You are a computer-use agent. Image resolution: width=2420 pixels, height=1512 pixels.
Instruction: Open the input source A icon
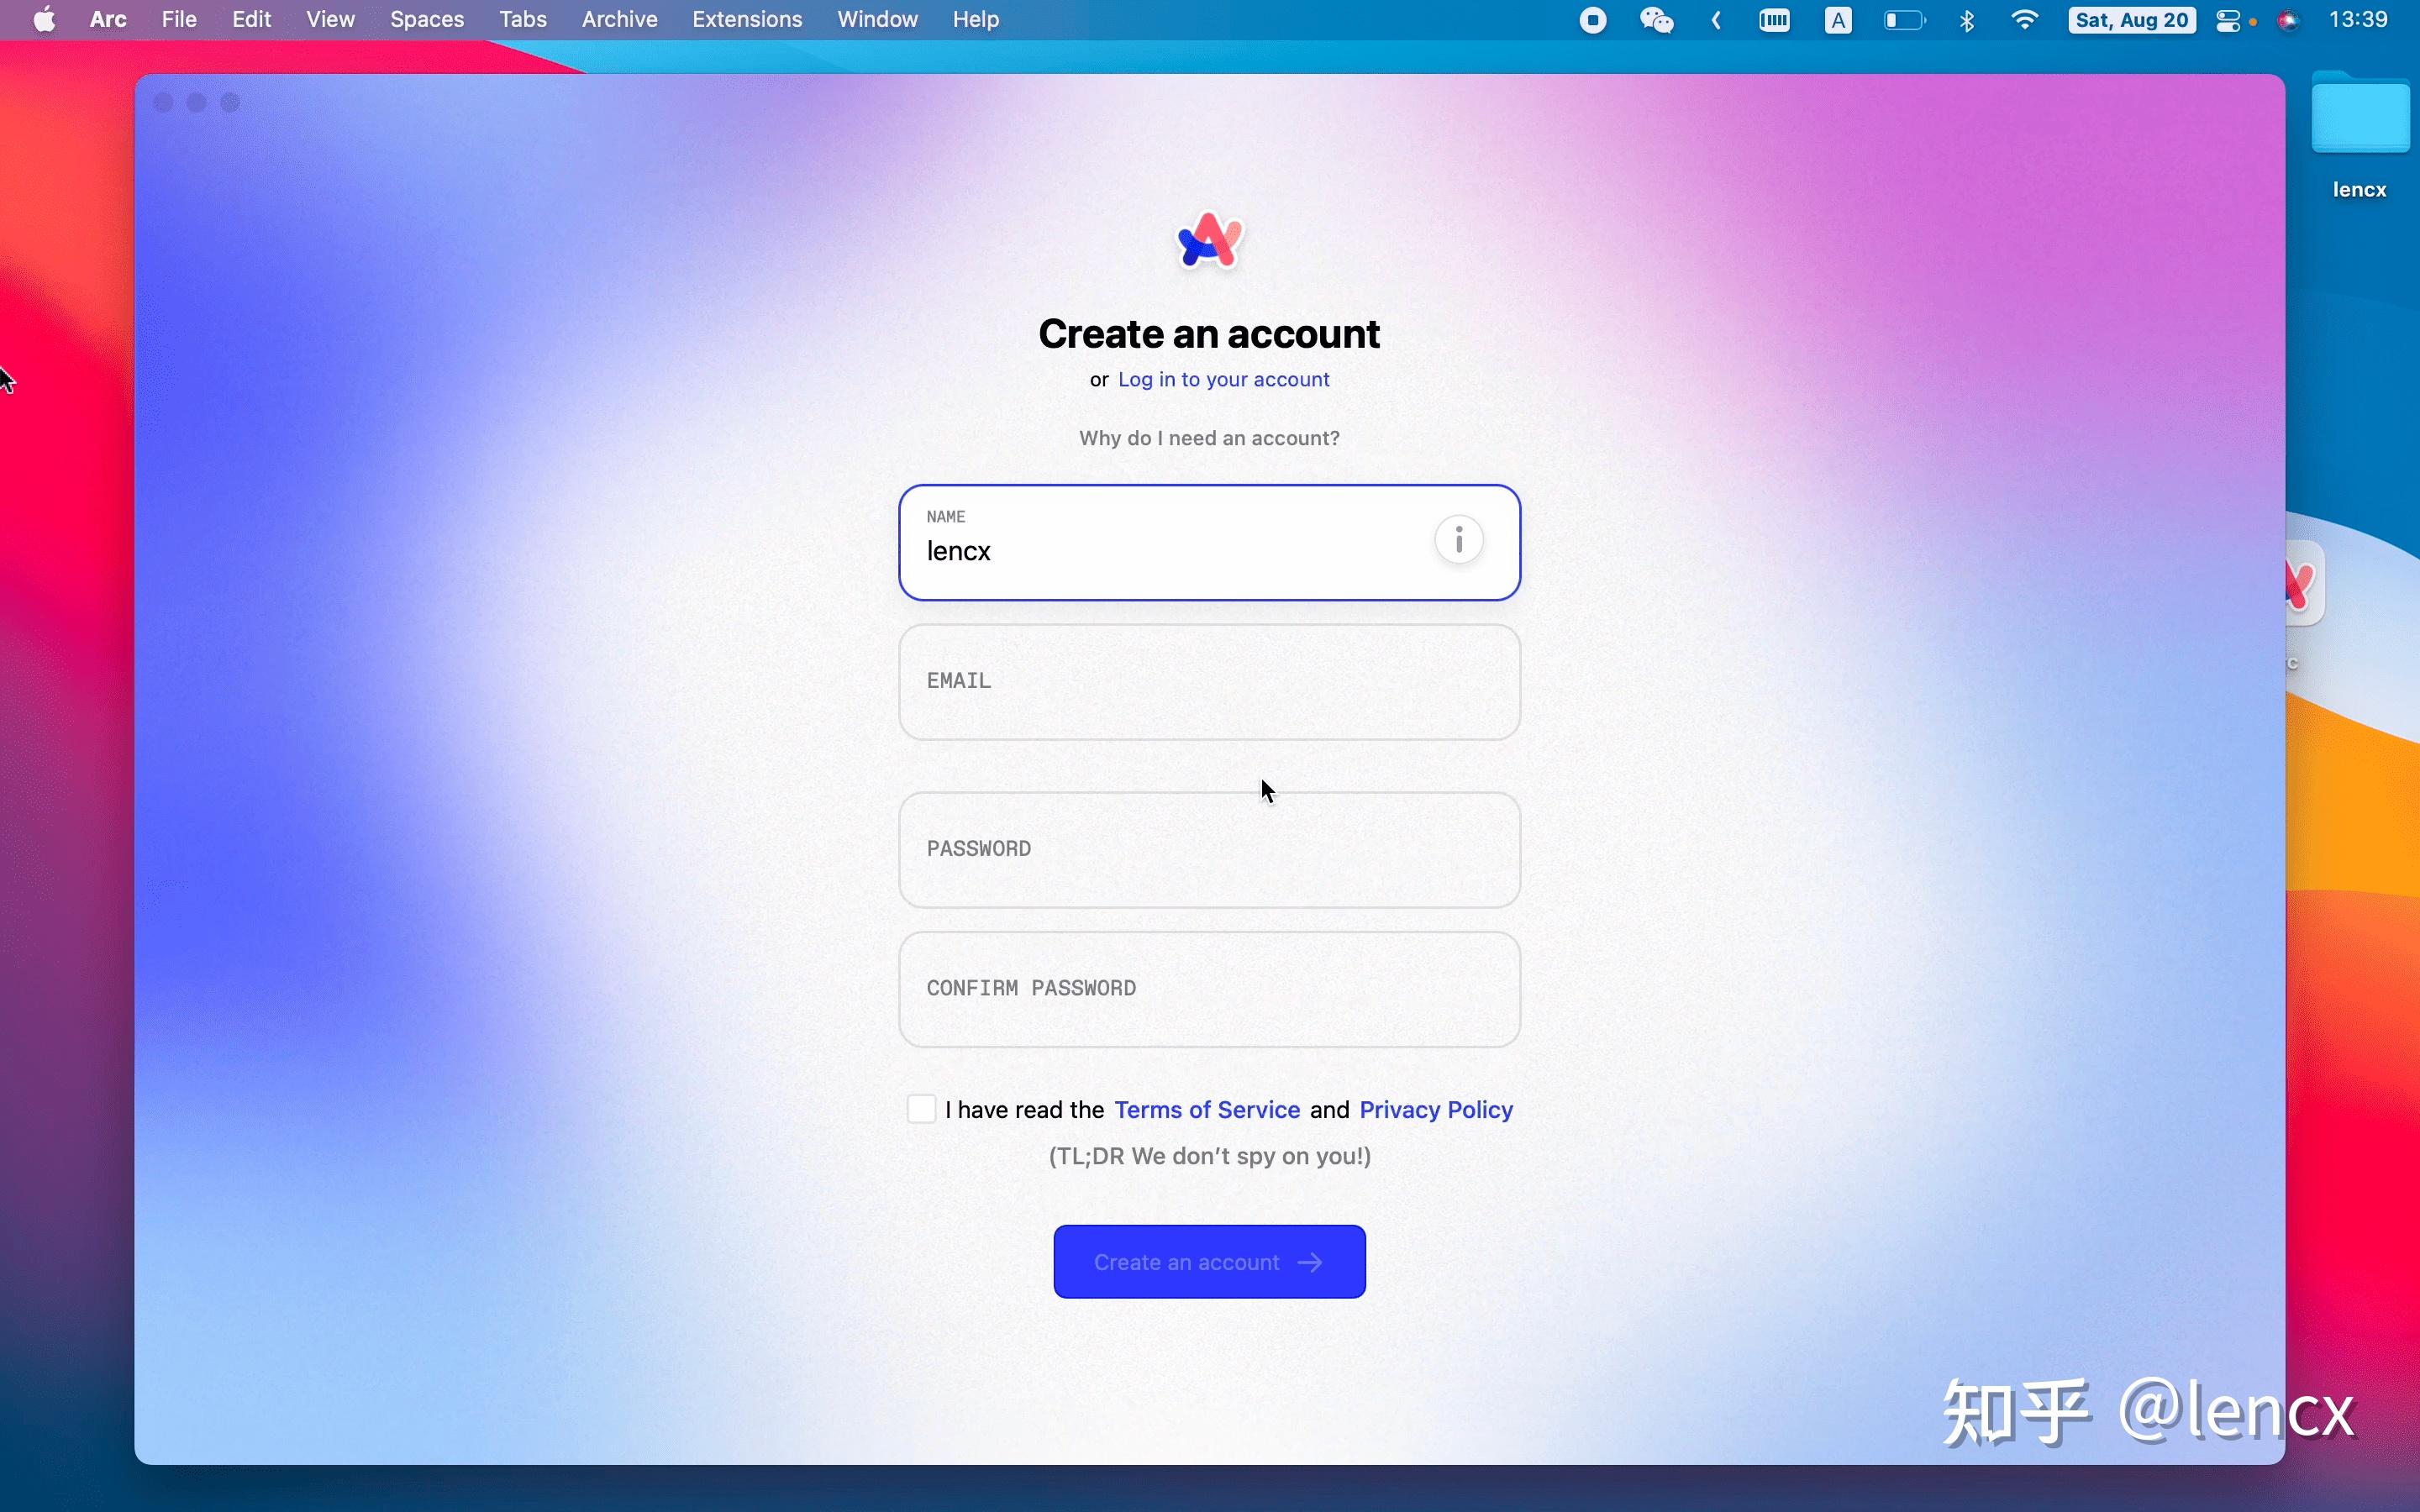[1838, 20]
